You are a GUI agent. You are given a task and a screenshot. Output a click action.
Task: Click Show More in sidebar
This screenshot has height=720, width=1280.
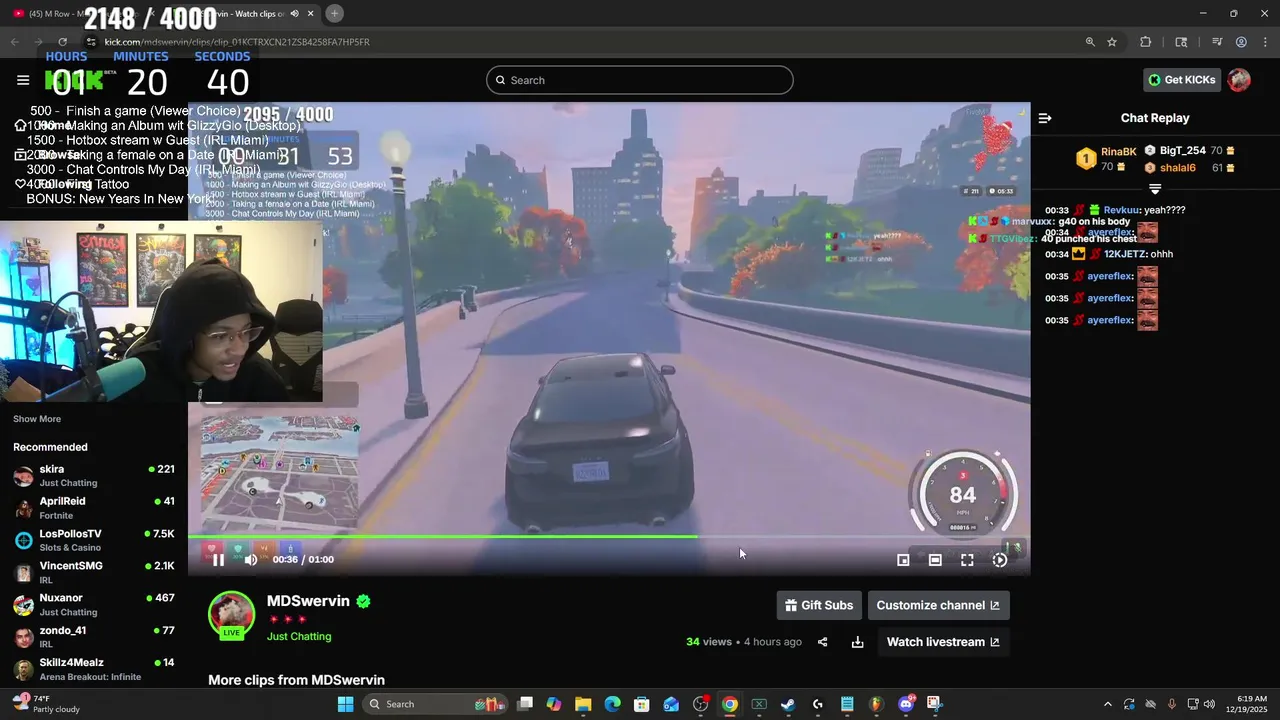[x=37, y=419]
